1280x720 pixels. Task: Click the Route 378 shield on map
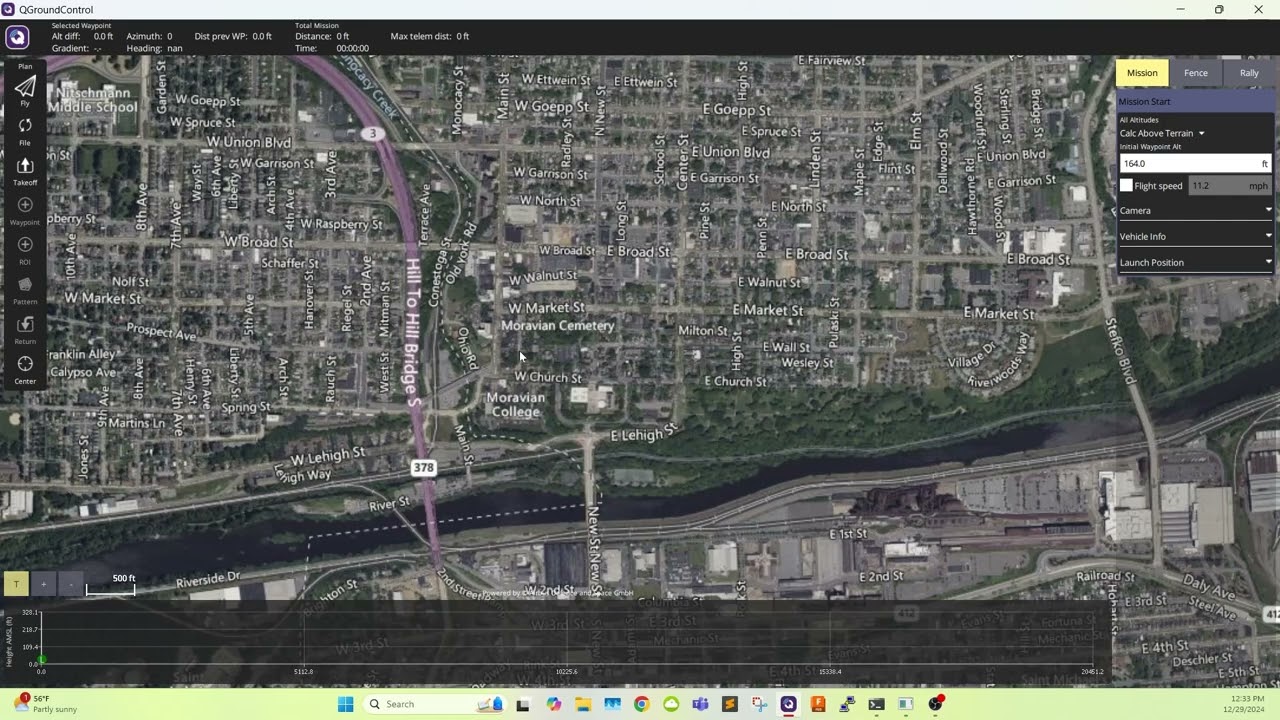coord(424,468)
